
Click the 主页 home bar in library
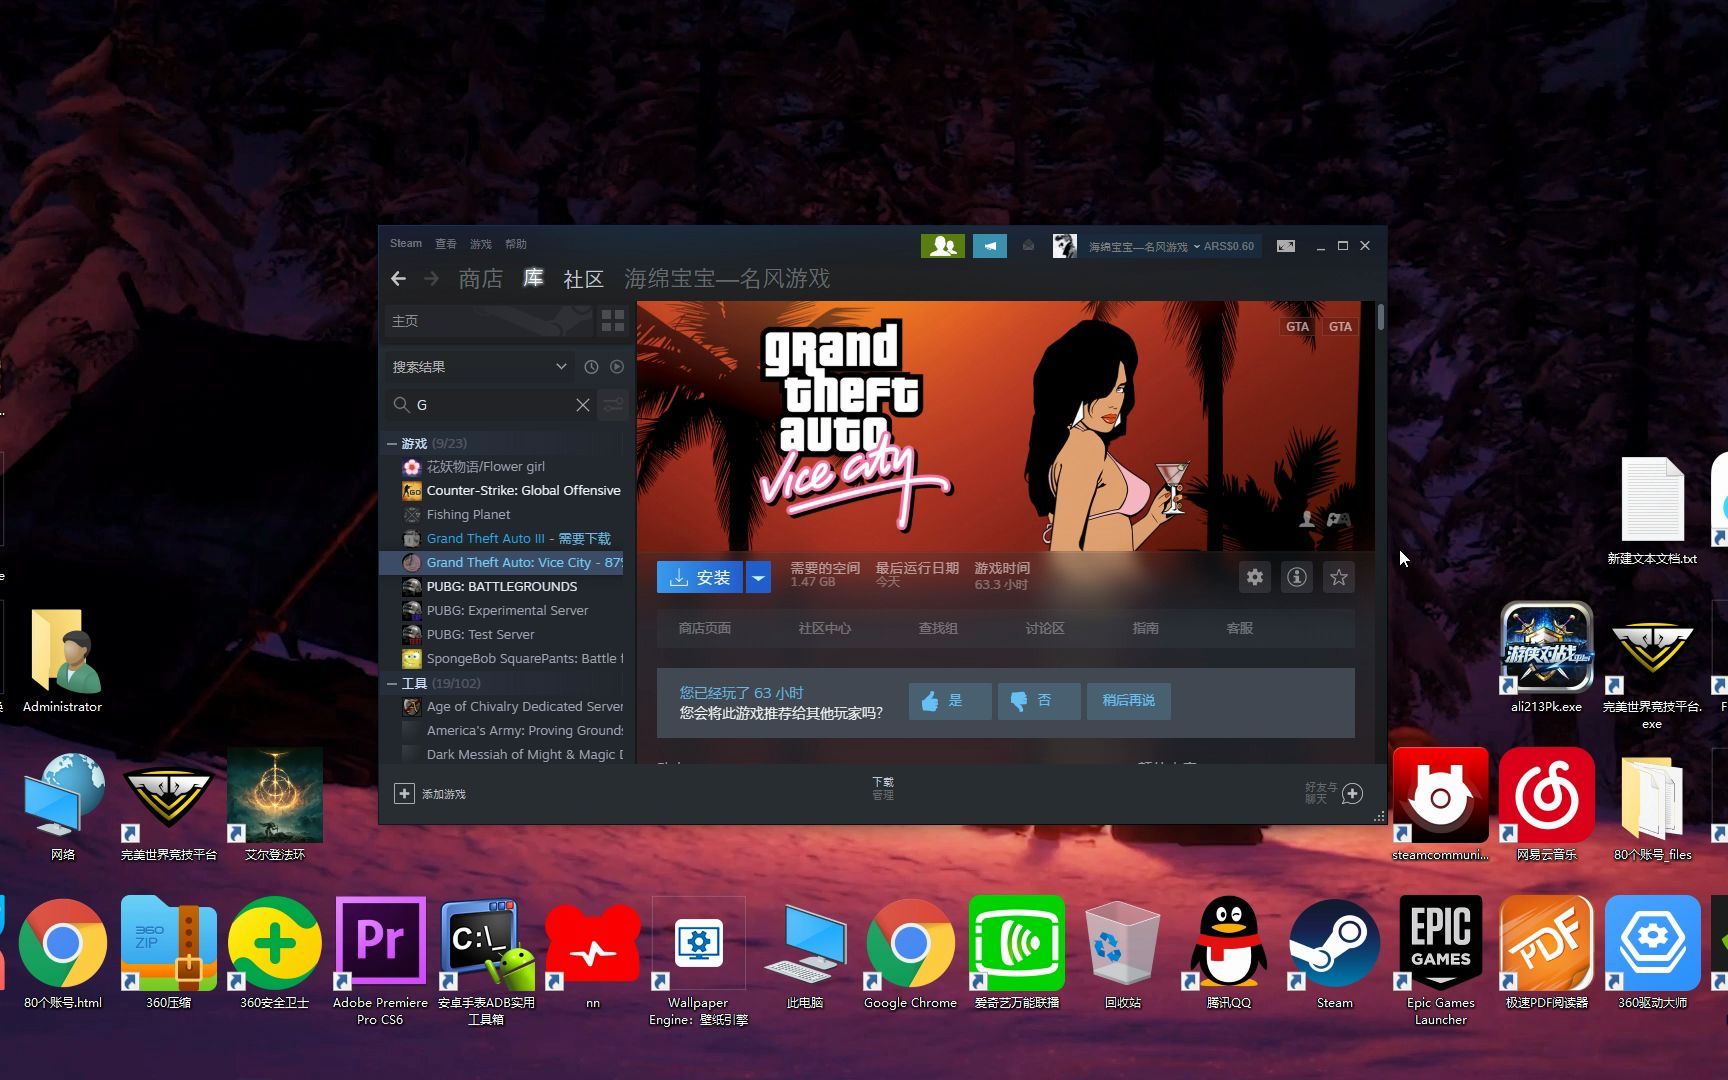(488, 321)
